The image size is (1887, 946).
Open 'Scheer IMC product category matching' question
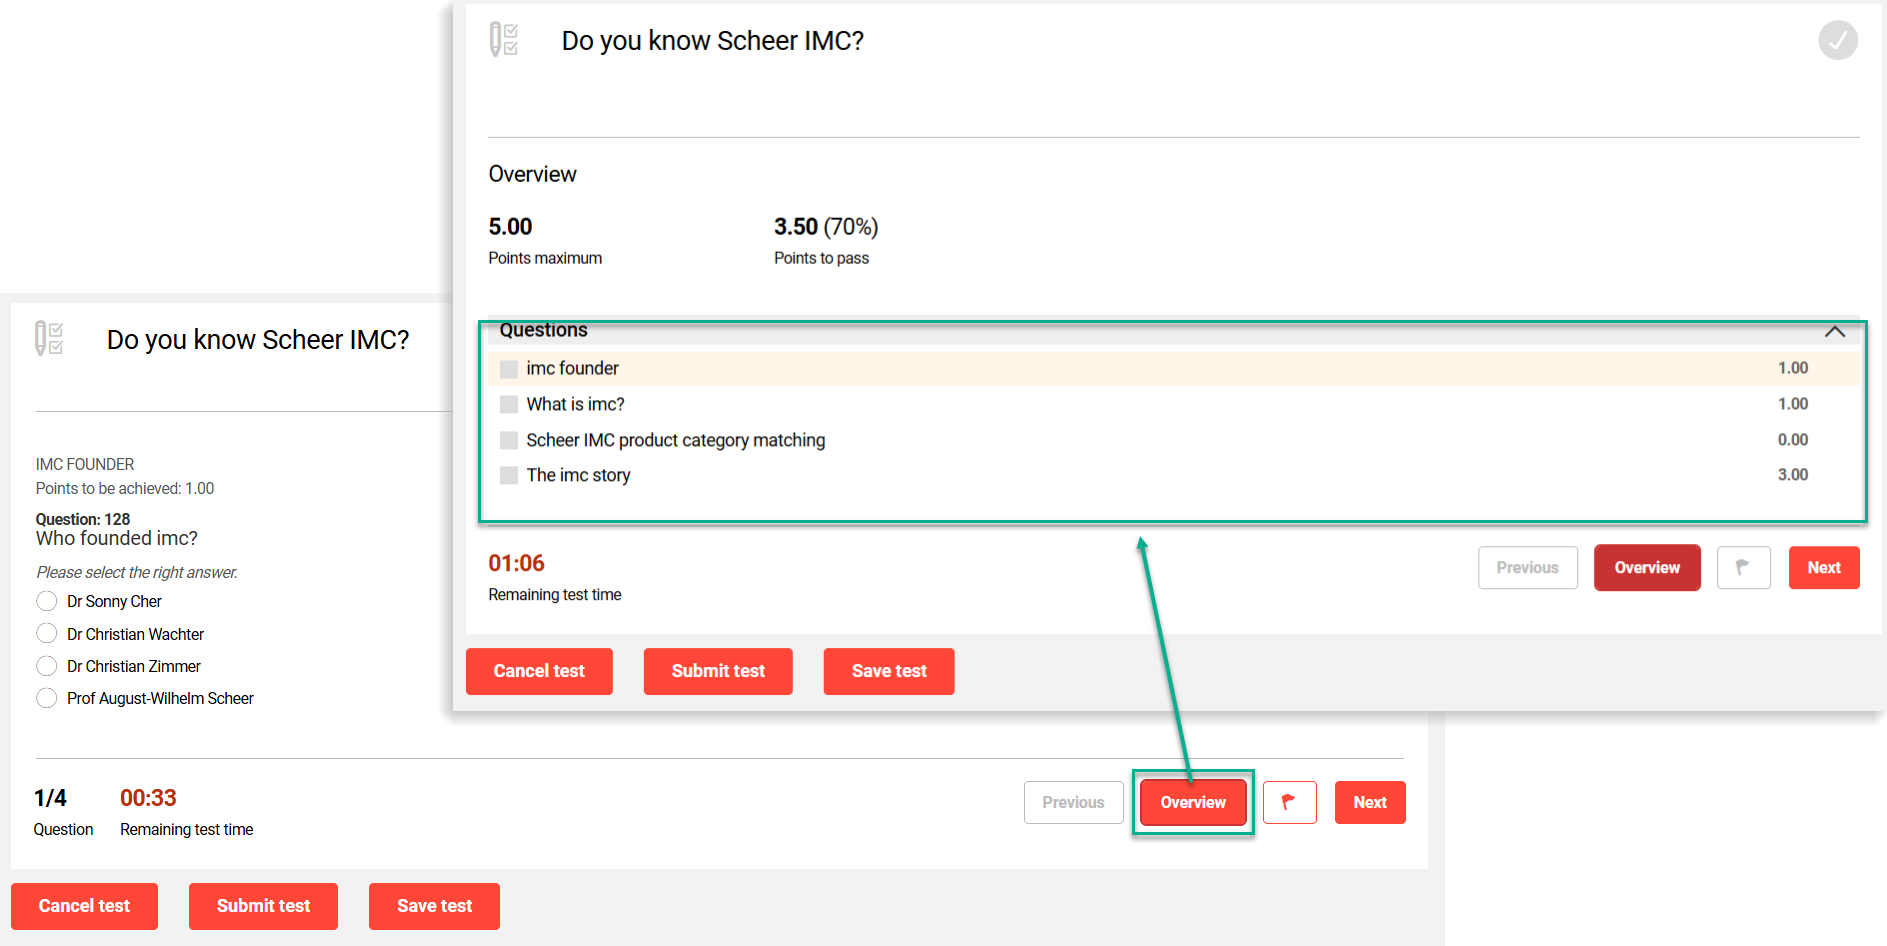point(1173,440)
